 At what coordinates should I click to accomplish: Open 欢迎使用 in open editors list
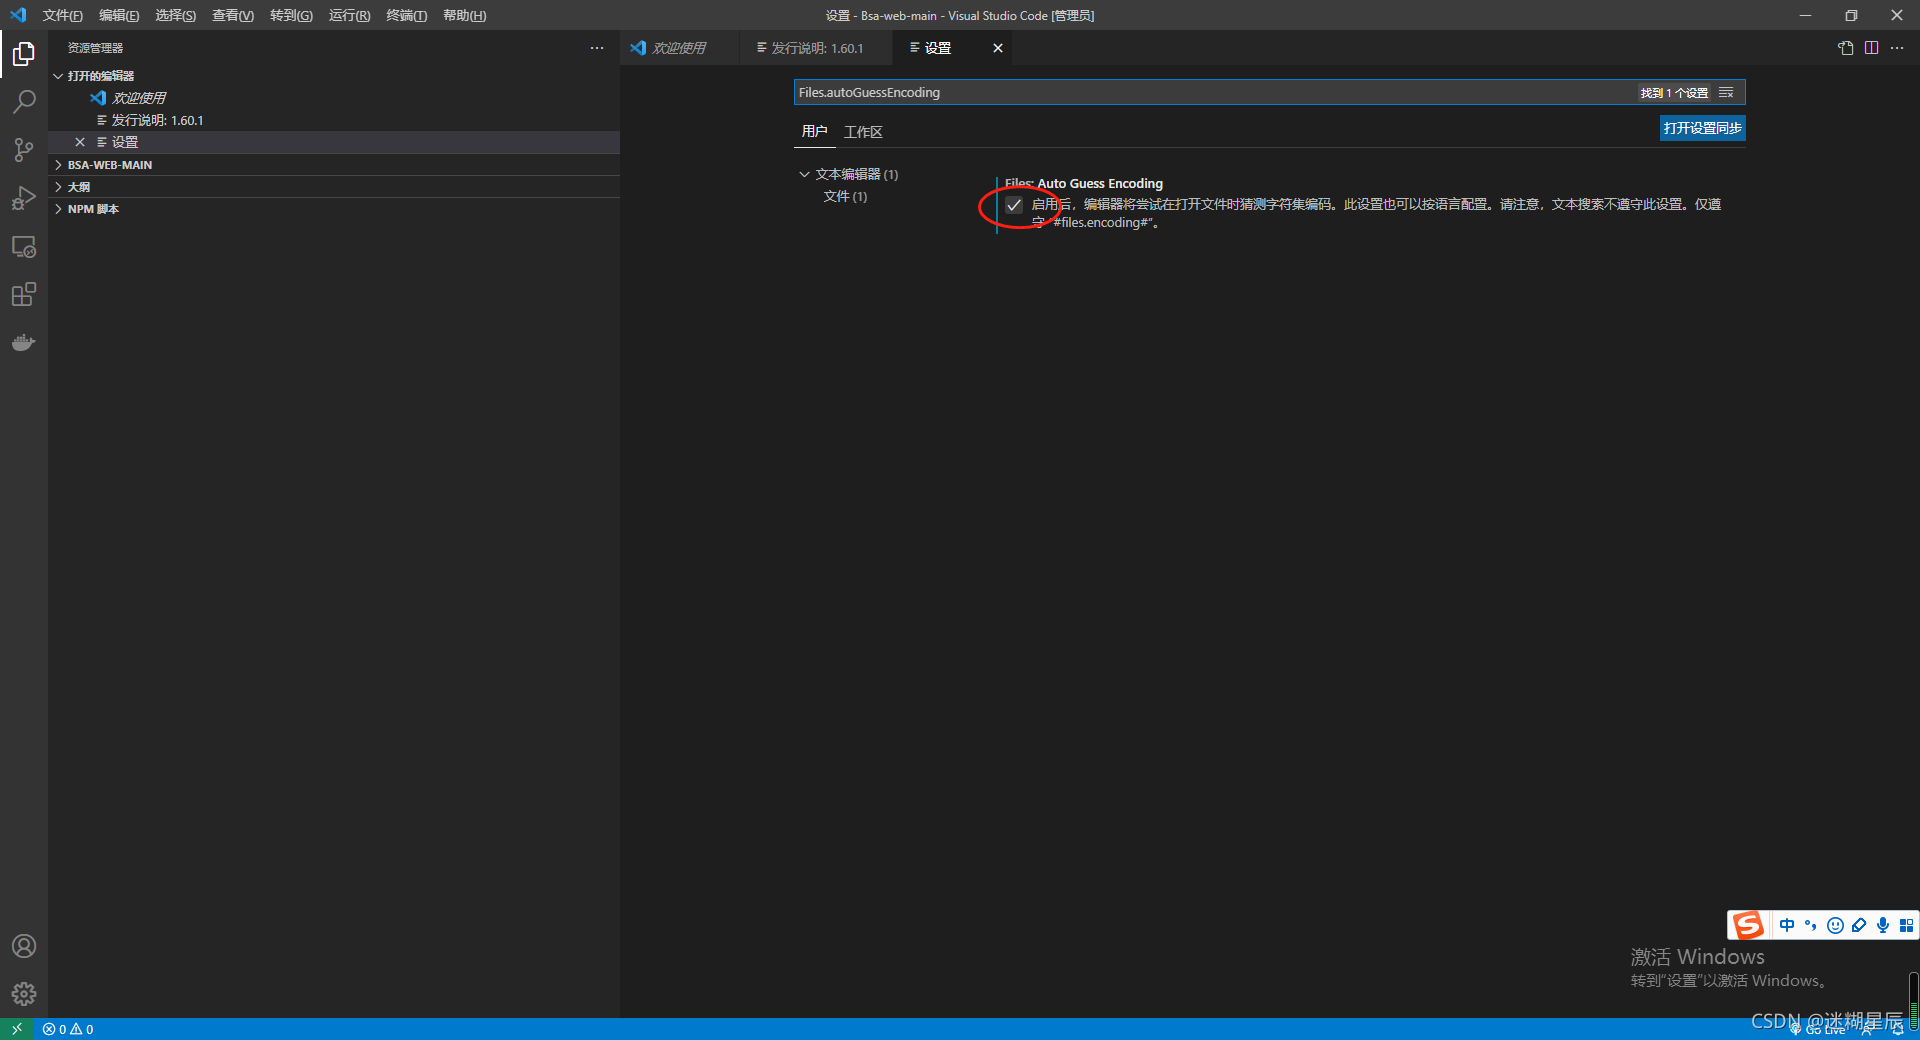coord(139,98)
